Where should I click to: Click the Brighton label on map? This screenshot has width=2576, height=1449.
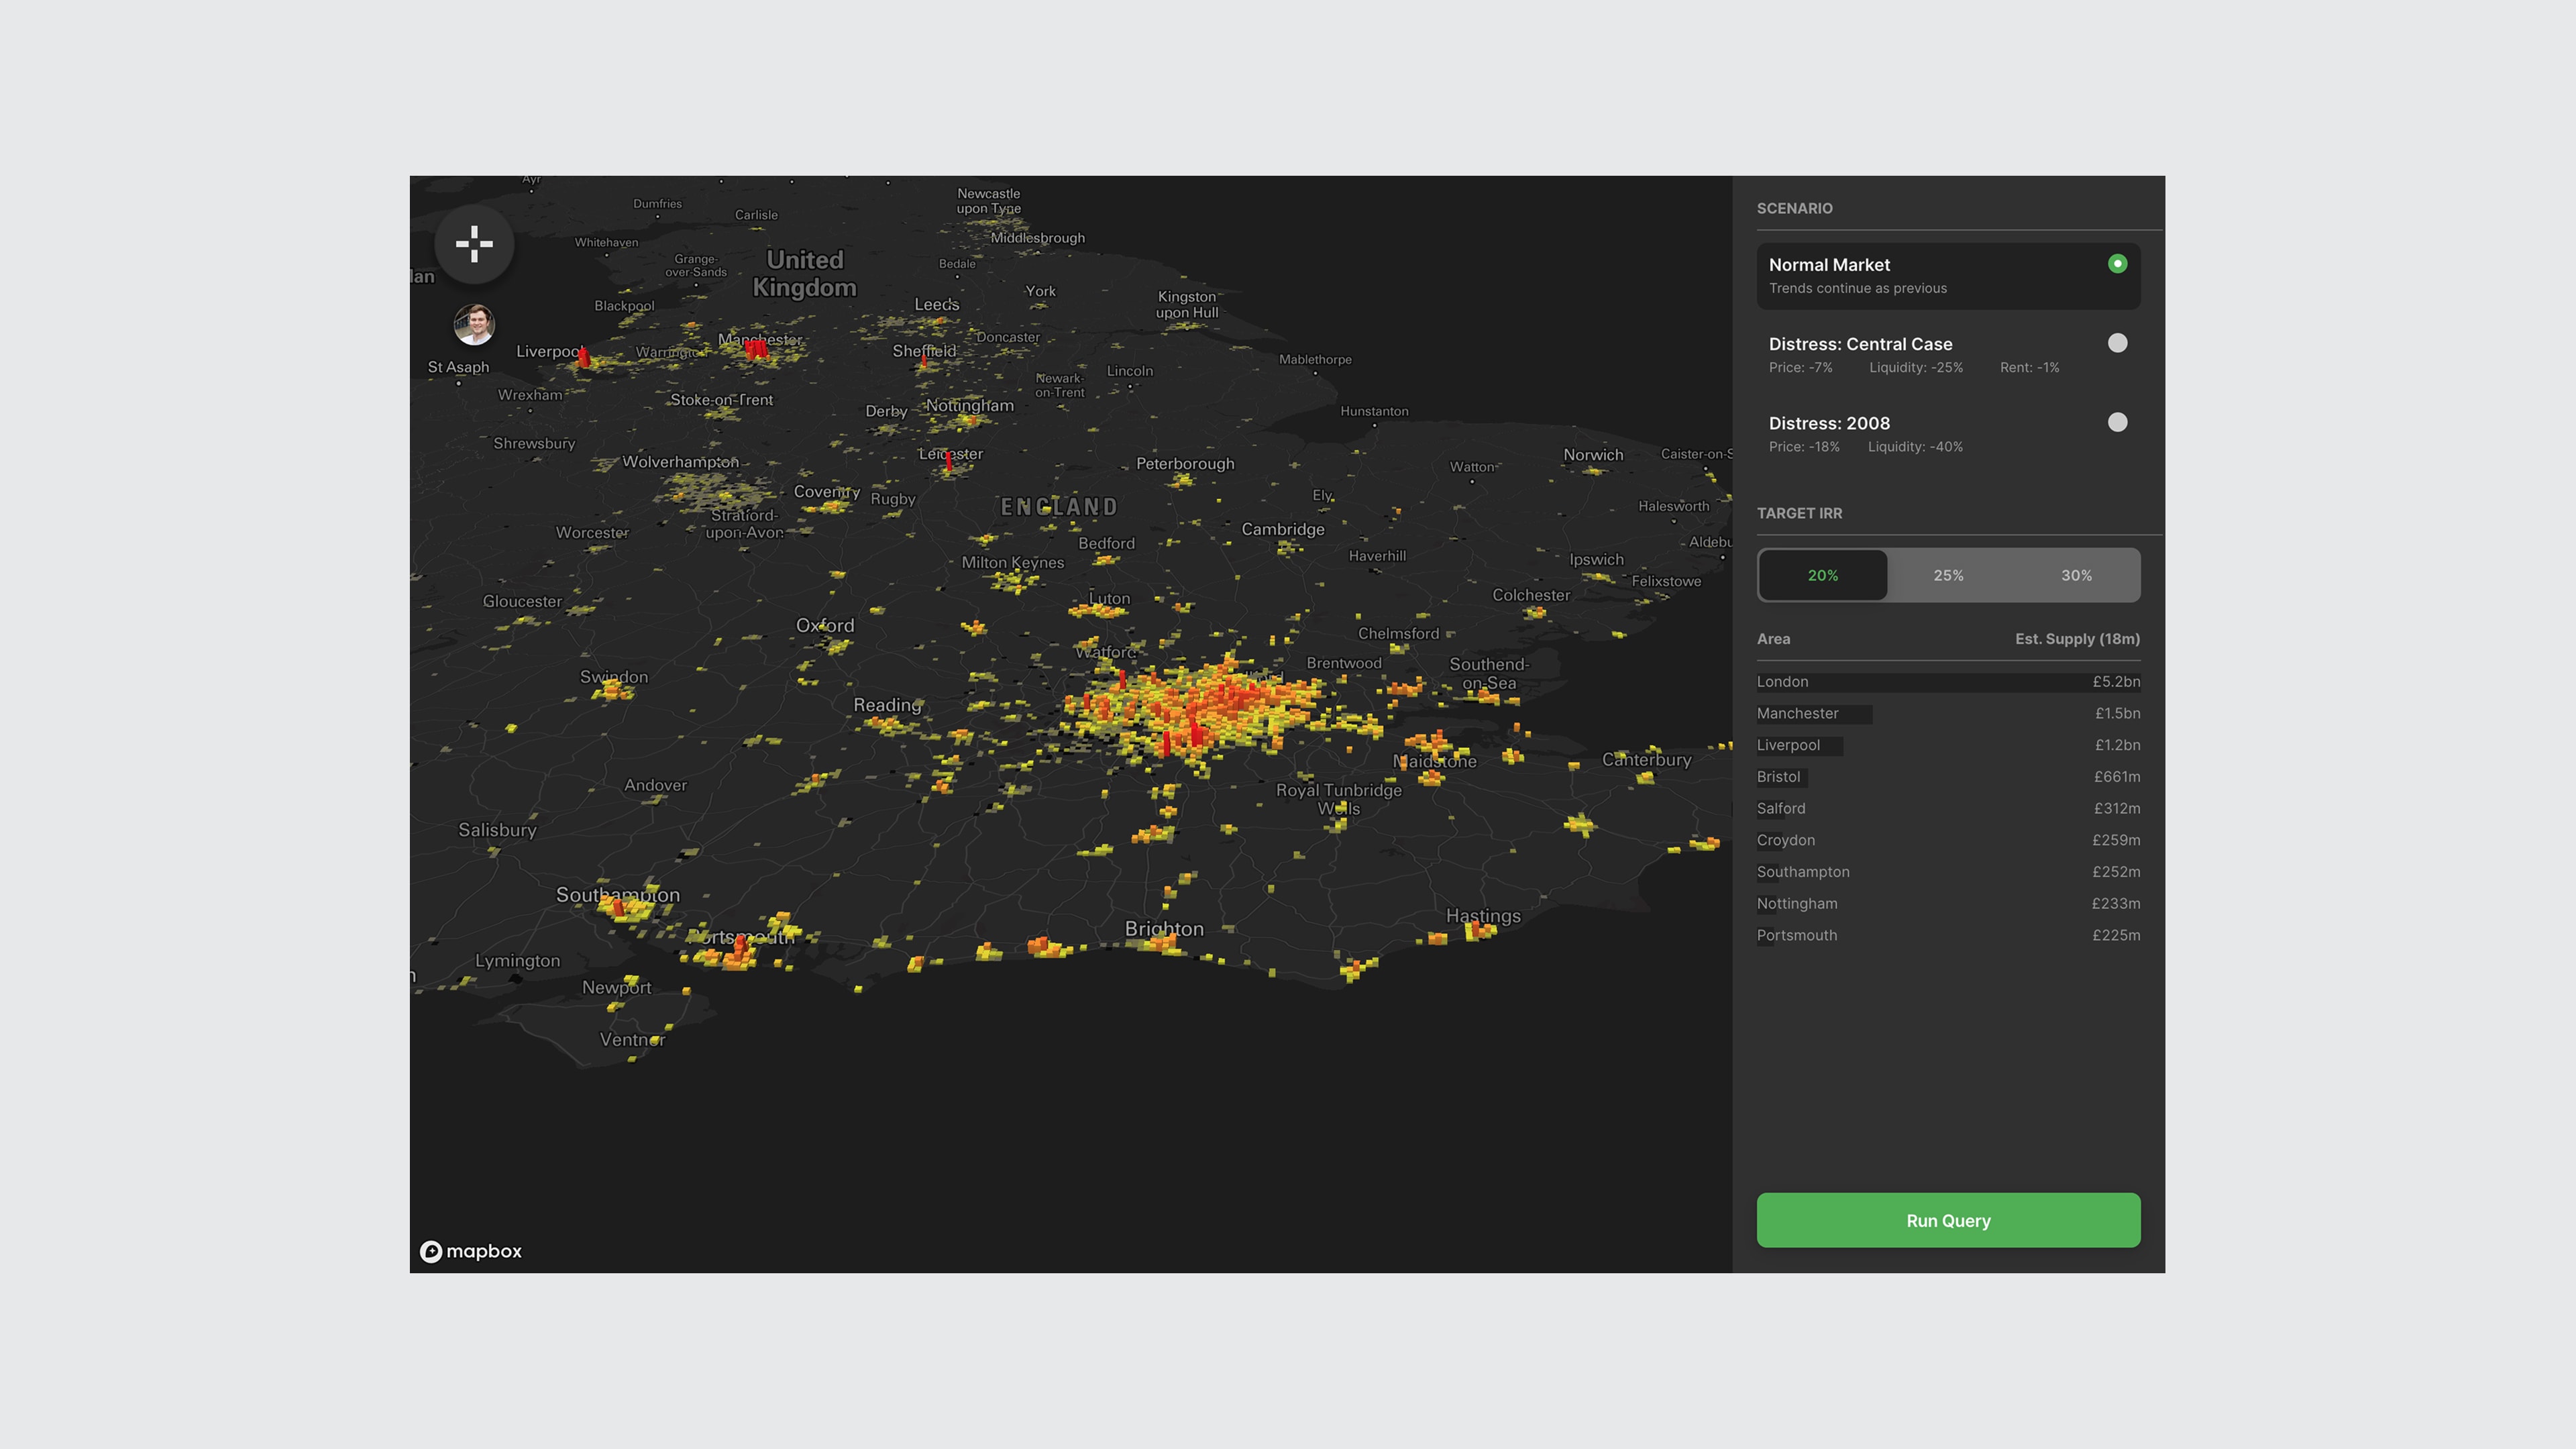coord(1164,929)
